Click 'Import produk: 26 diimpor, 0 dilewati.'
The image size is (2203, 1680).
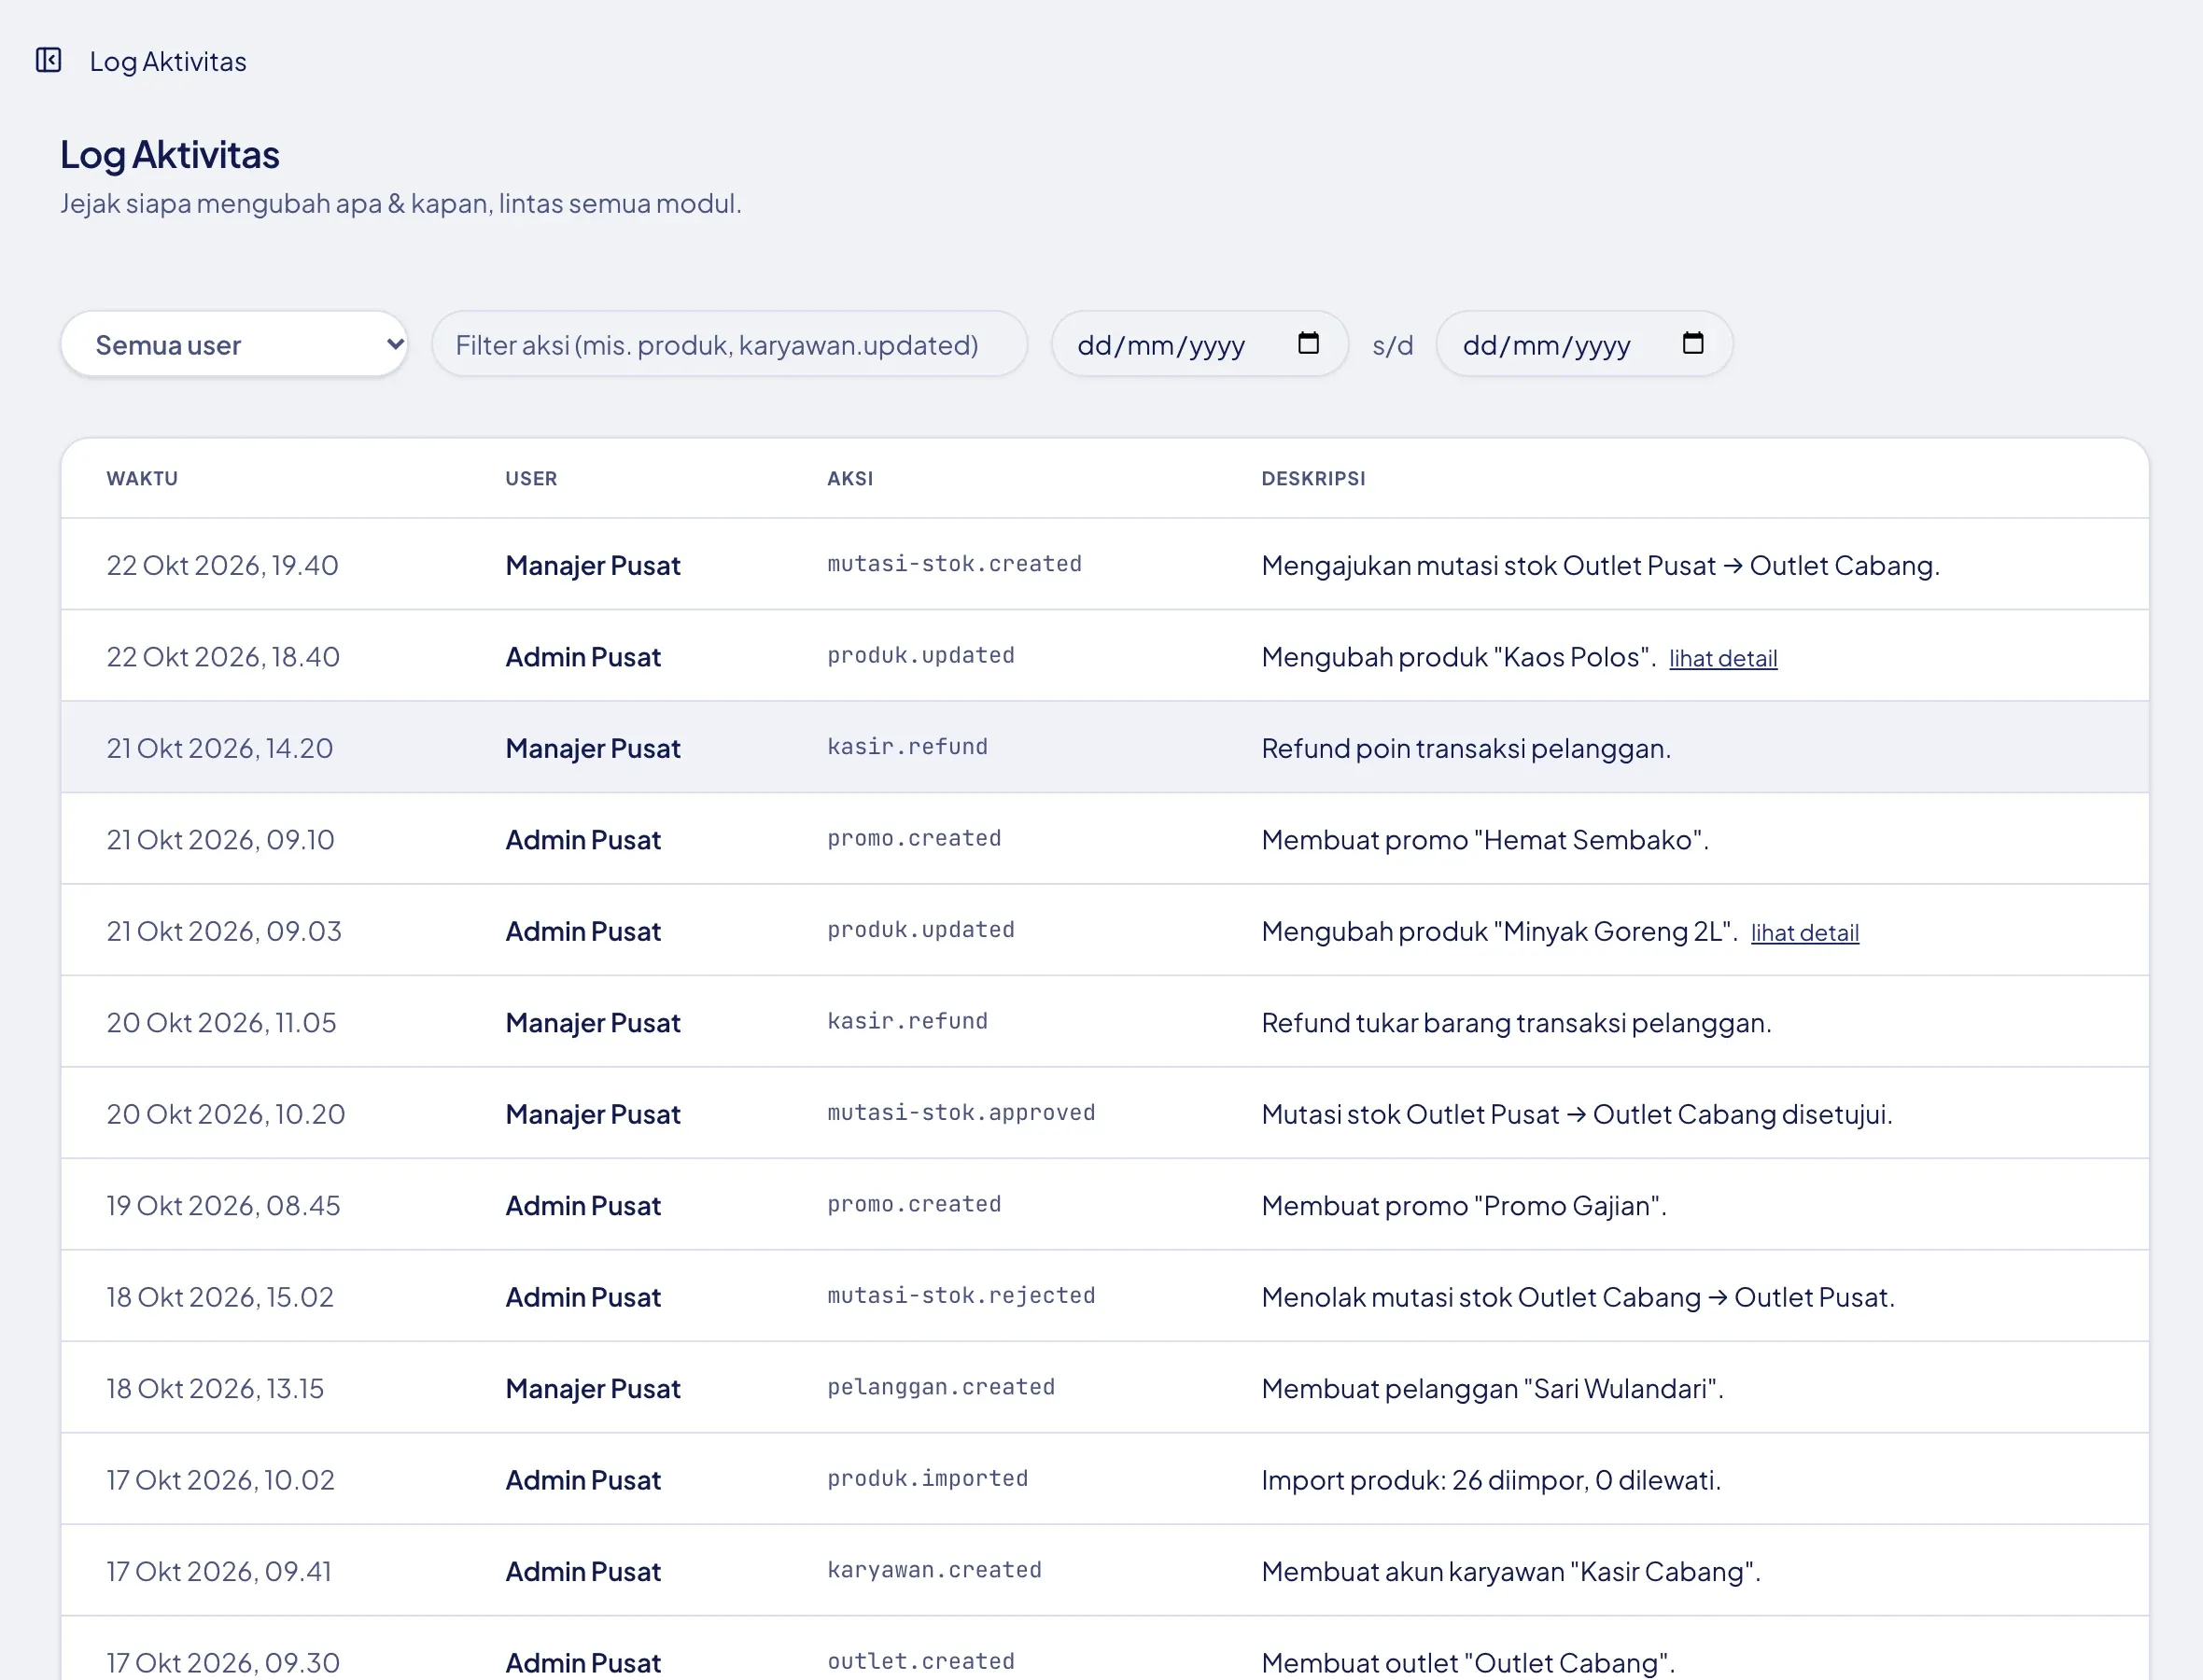(x=1491, y=1480)
